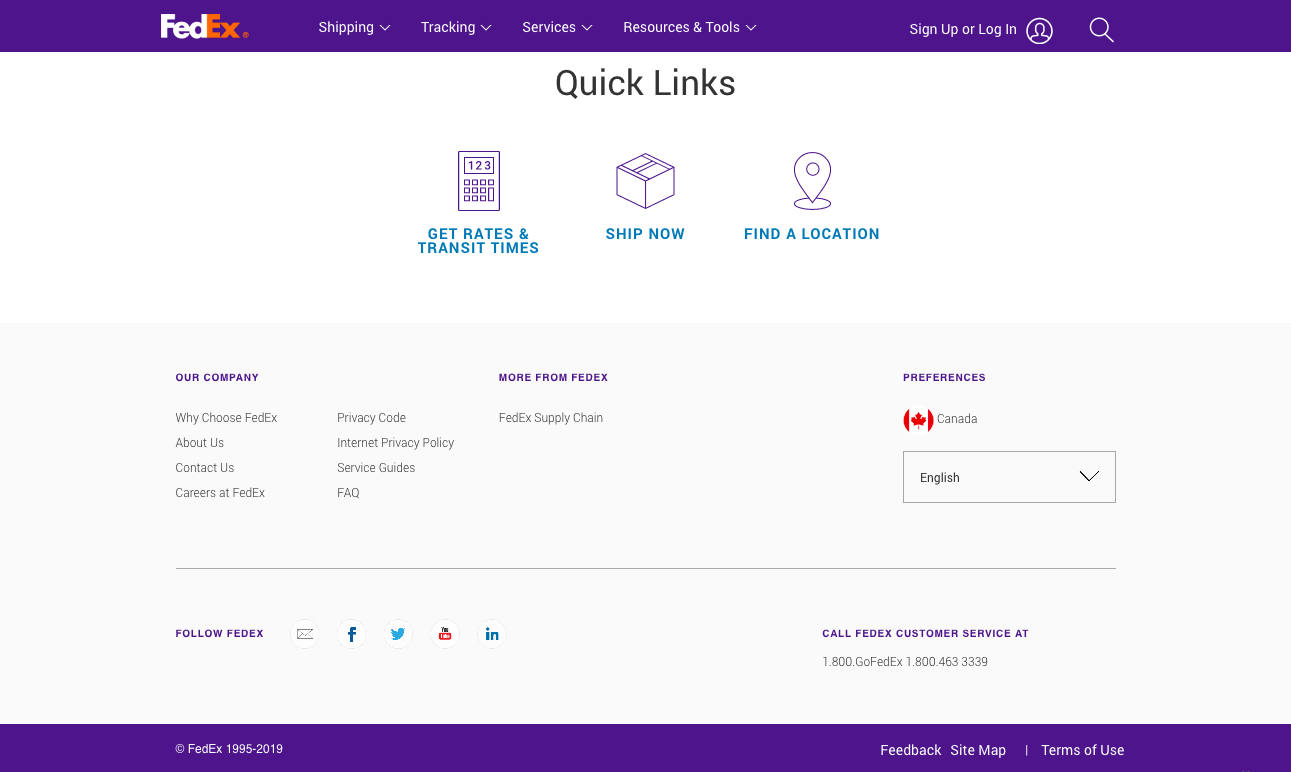
Task: Open FedEx Twitter icon
Action: pyautogui.click(x=398, y=634)
